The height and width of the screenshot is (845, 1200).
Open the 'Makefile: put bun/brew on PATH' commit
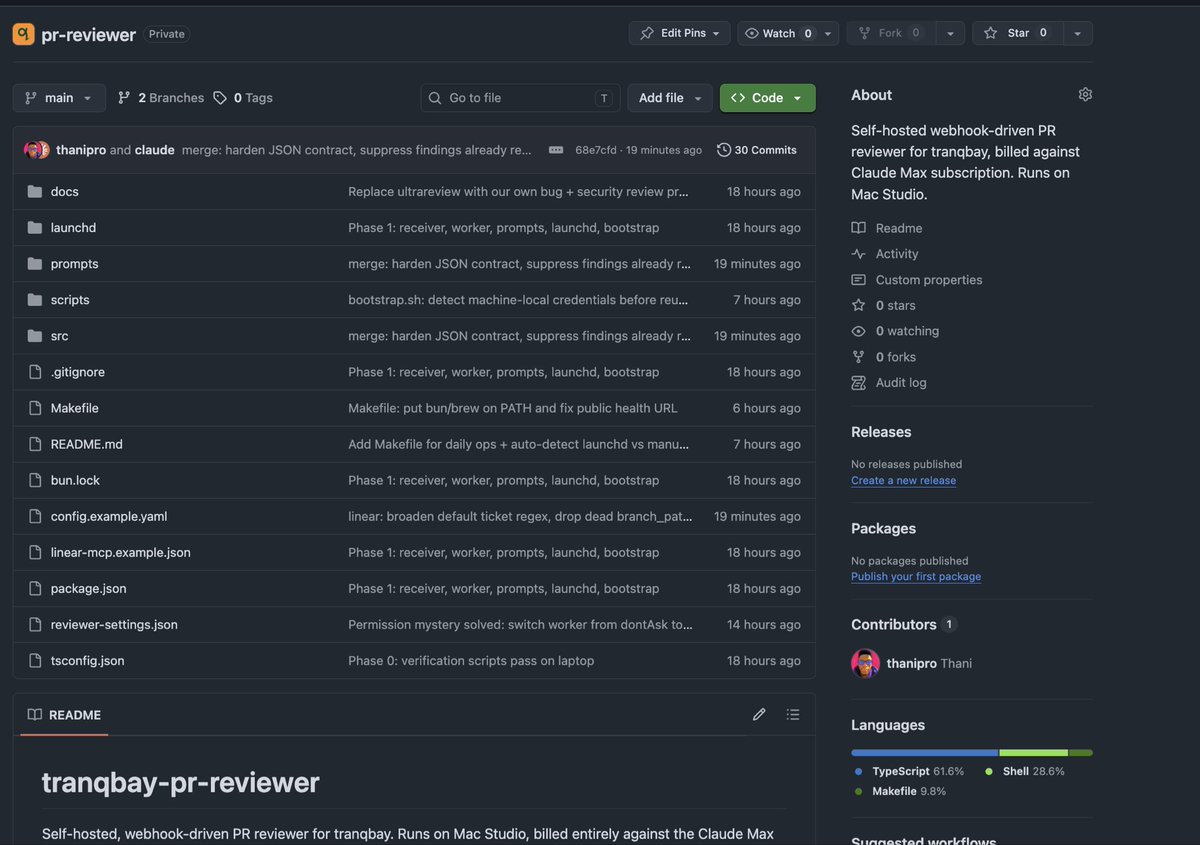coord(513,408)
